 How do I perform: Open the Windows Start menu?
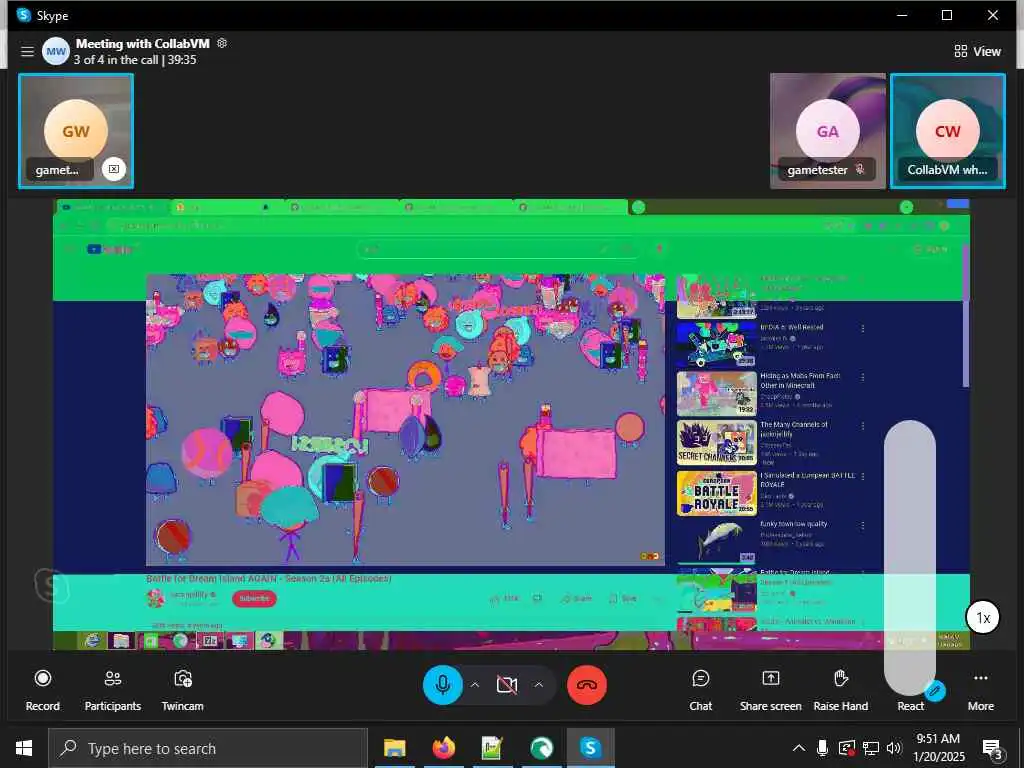(24, 748)
